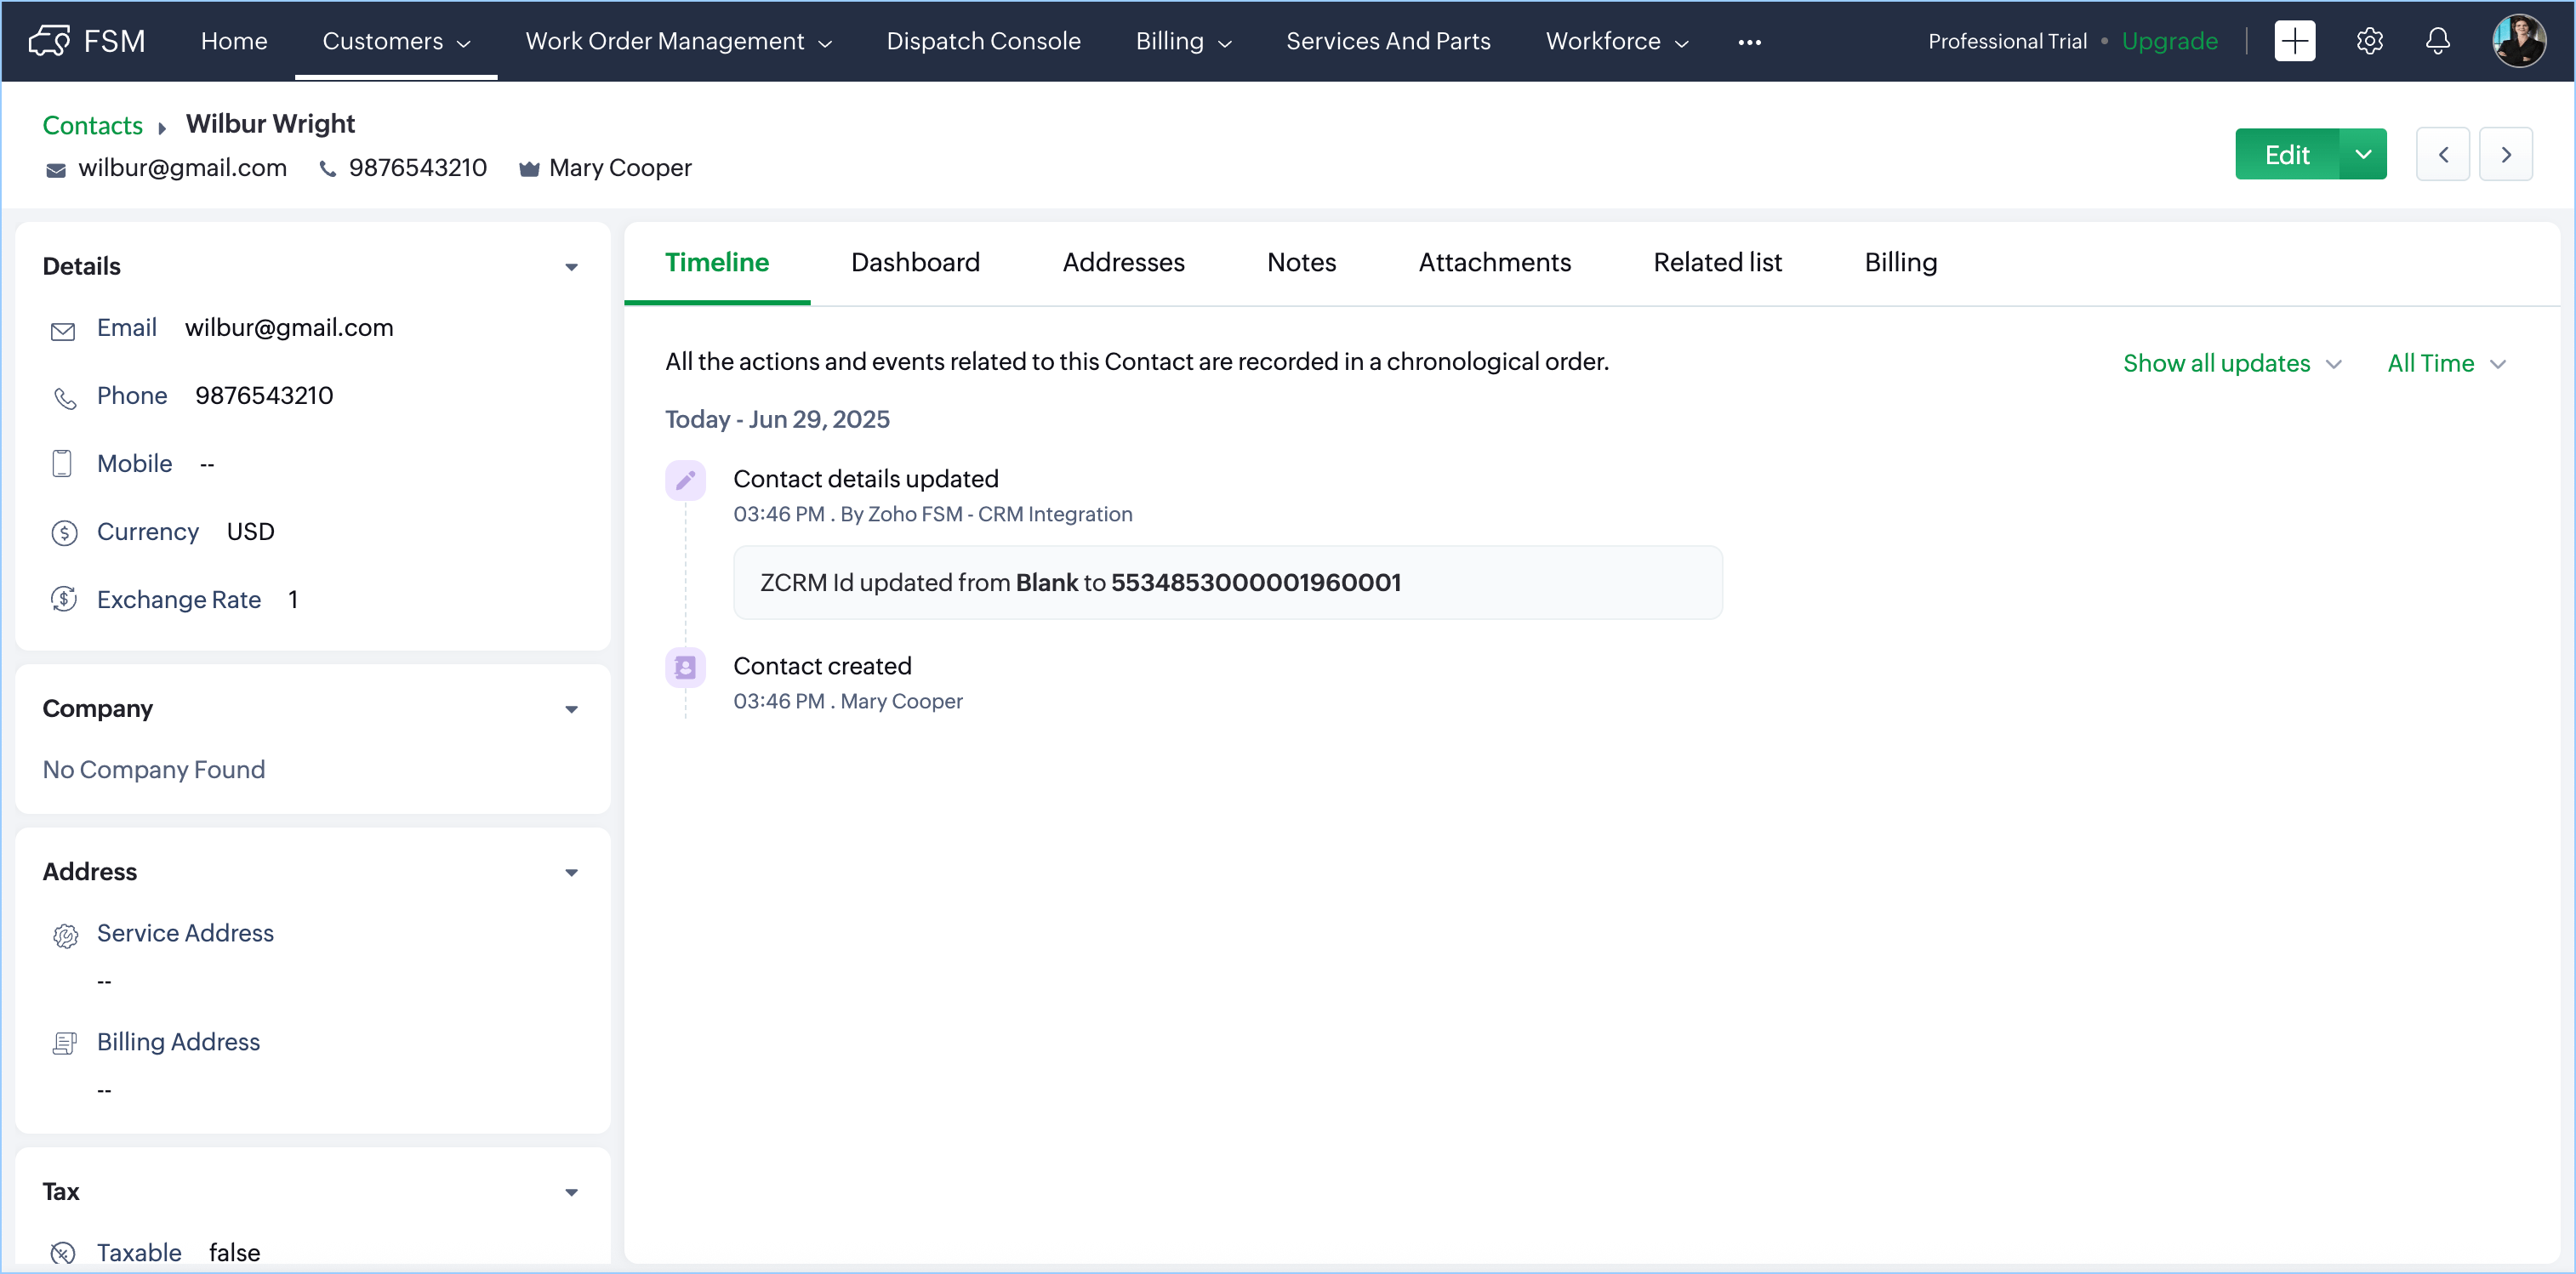Collapse the Details section
Image resolution: width=2576 pixels, height=1274 pixels.
(x=571, y=267)
